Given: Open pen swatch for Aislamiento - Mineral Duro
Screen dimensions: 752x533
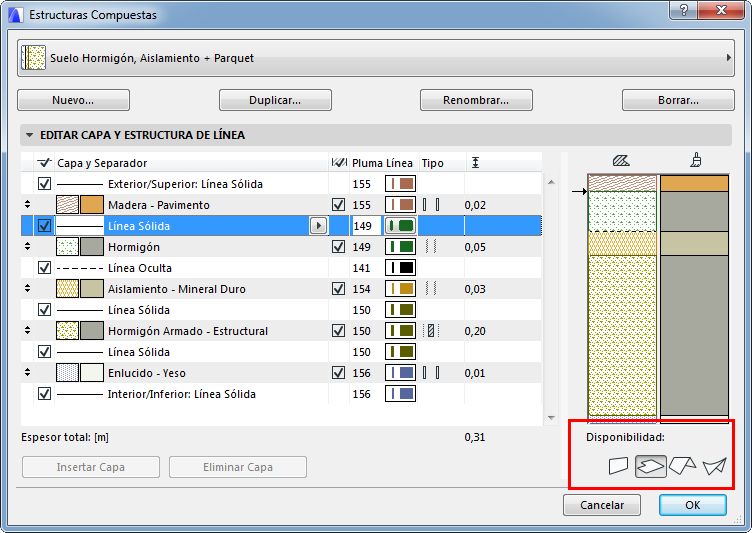Looking at the screenshot, I should click(x=400, y=289).
